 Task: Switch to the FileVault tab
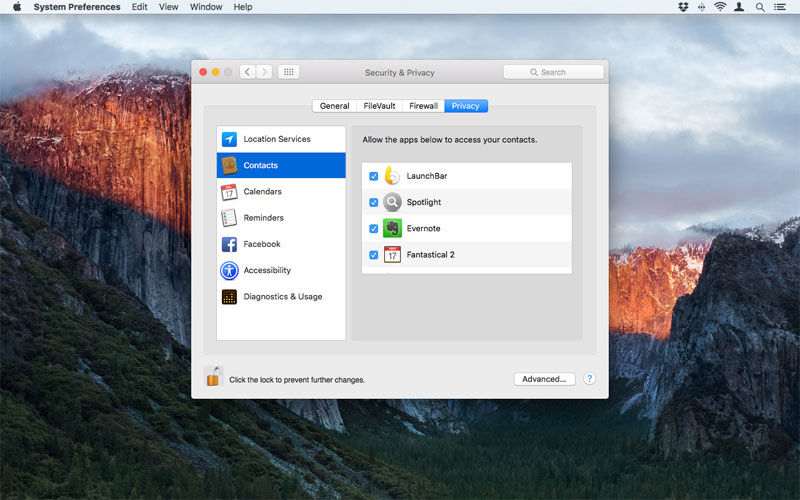click(379, 106)
